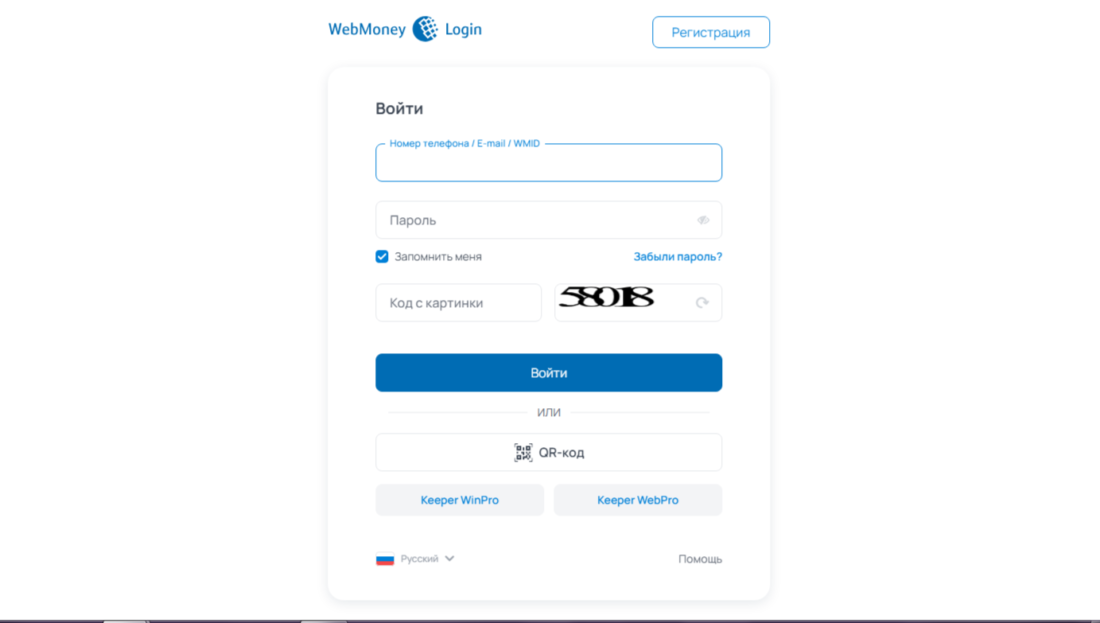Click the Регистрация button
The height and width of the screenshot is (623, 1100).
tap(711, 32)
